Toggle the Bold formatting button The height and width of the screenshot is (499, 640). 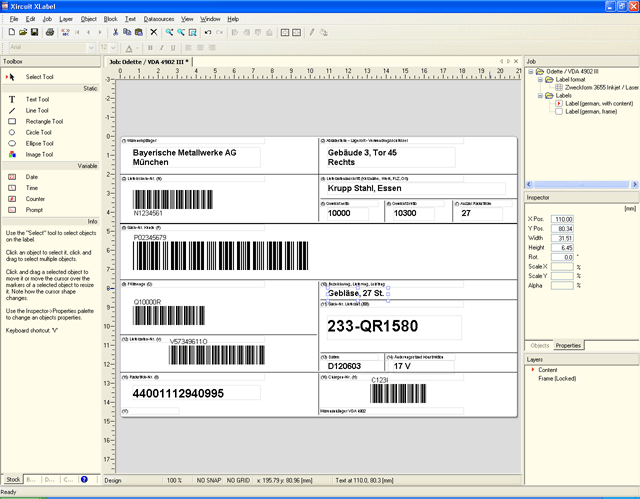[x=150, y=48]
